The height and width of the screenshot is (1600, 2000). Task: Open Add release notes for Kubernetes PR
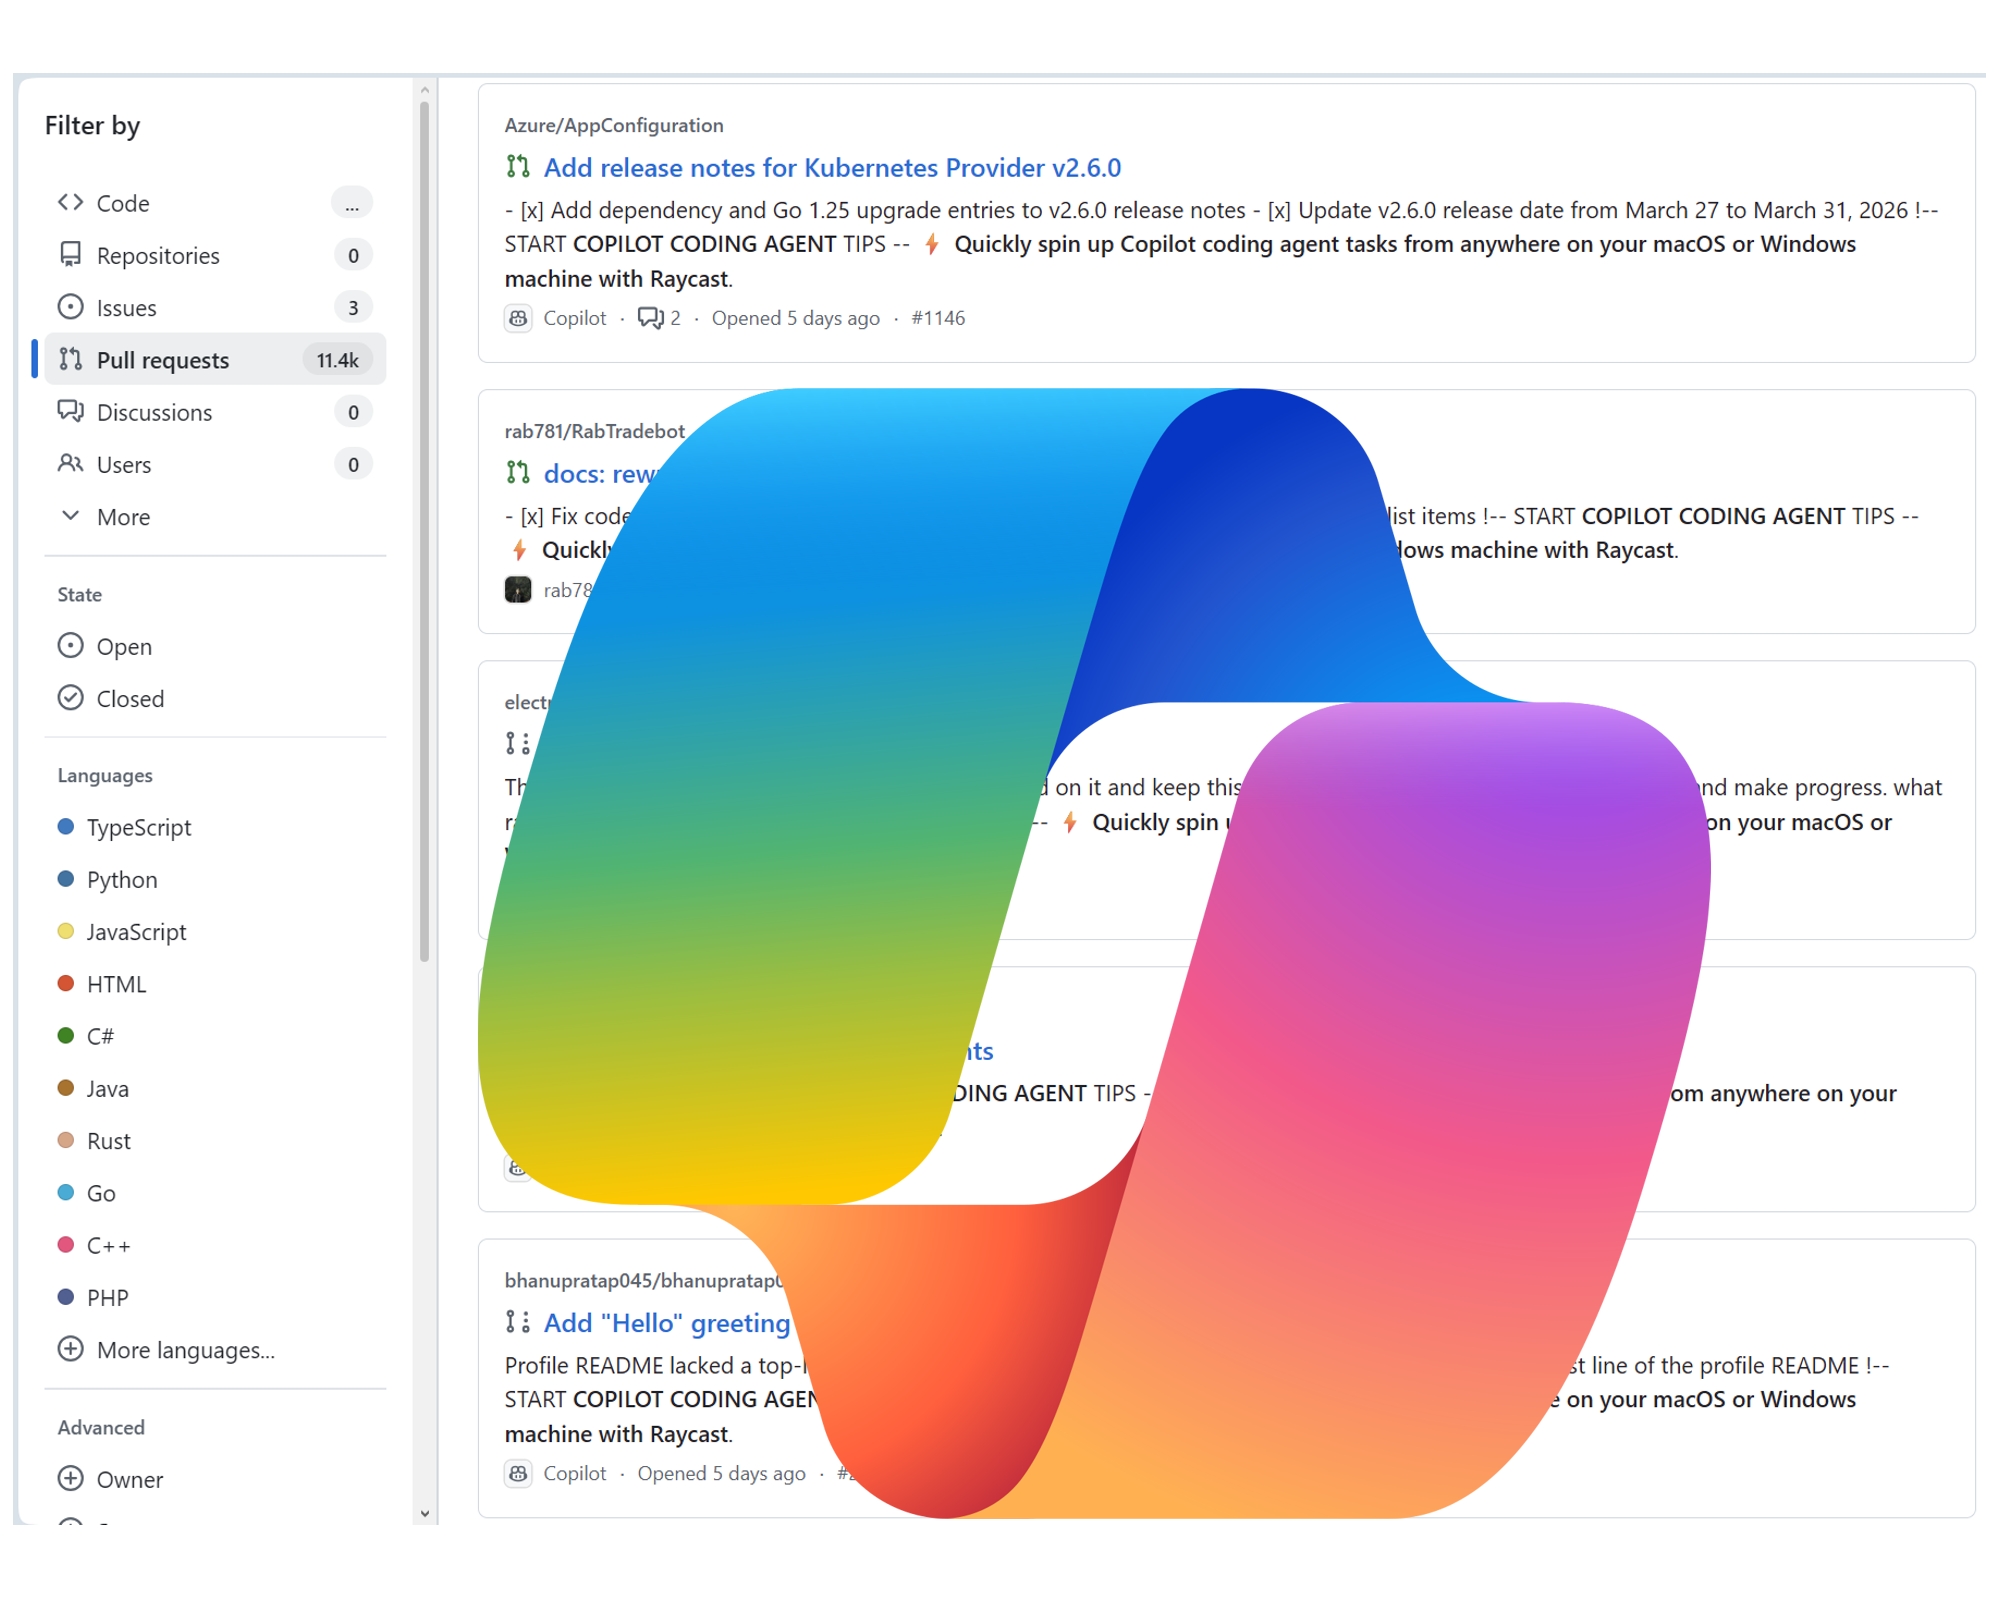coord(831,168)
